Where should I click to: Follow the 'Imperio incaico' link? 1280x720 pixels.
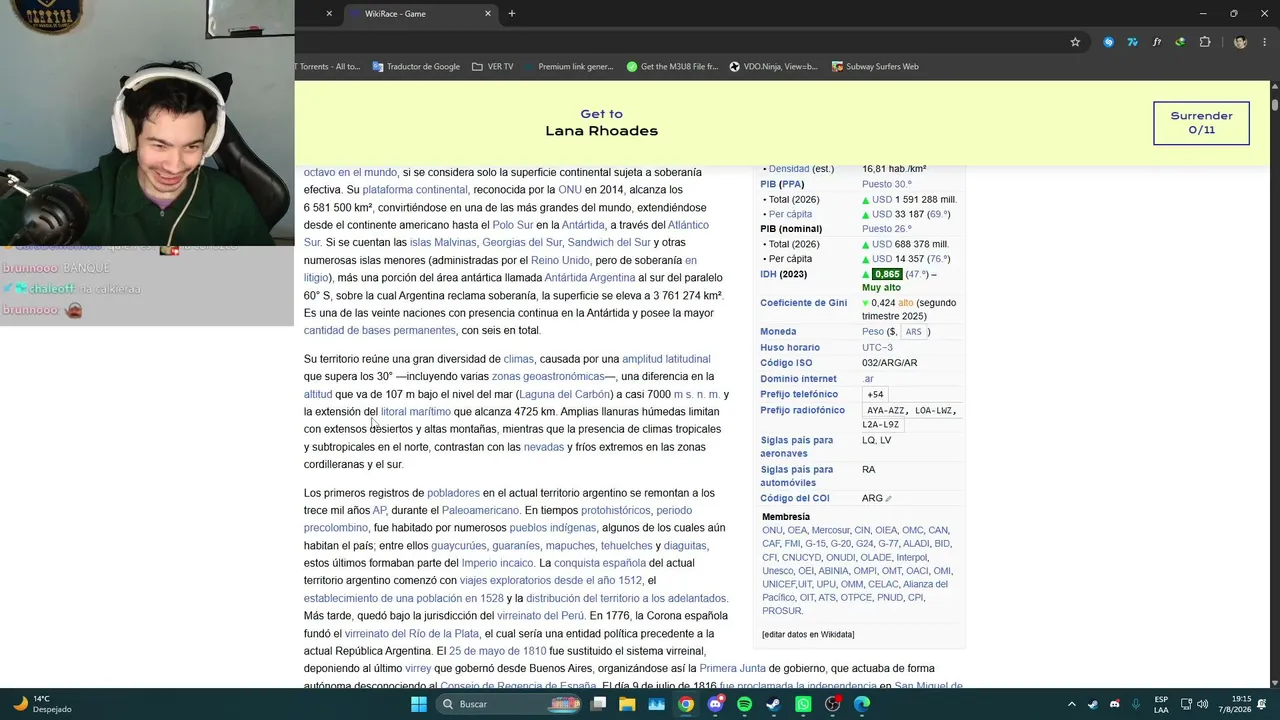(498, 563)
